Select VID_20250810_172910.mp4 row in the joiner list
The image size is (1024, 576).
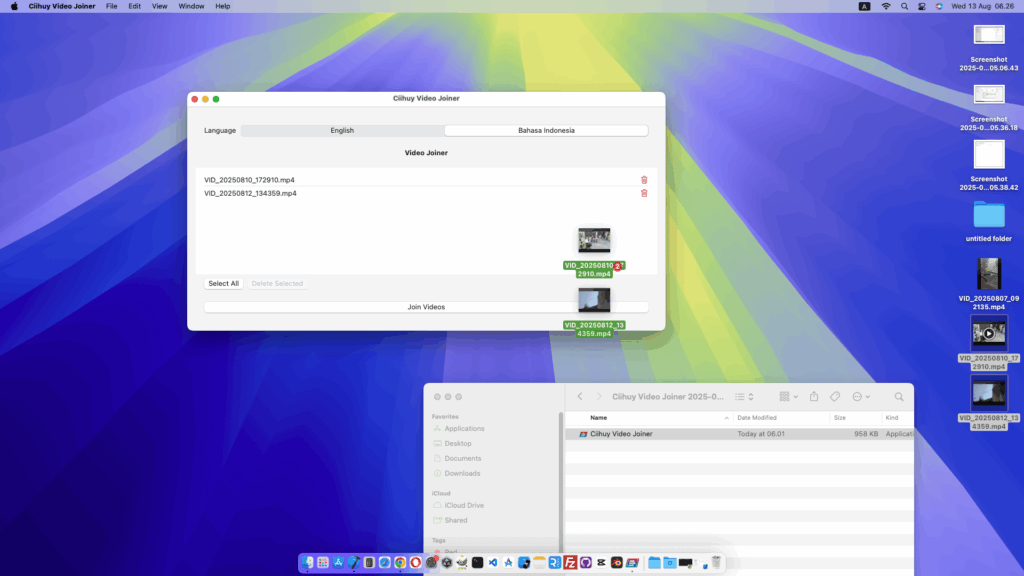point(426,180)
